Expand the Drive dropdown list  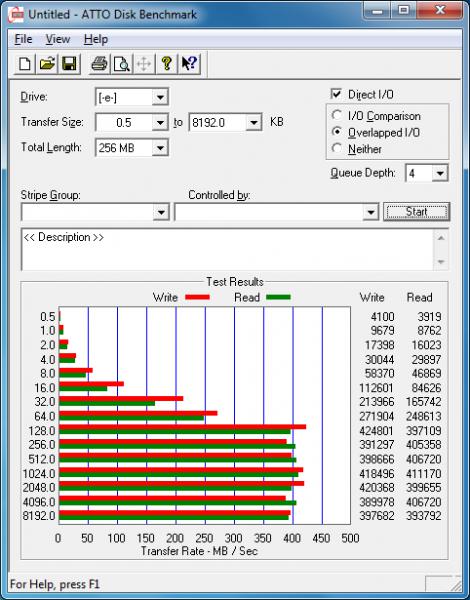[x=160, y=97]
